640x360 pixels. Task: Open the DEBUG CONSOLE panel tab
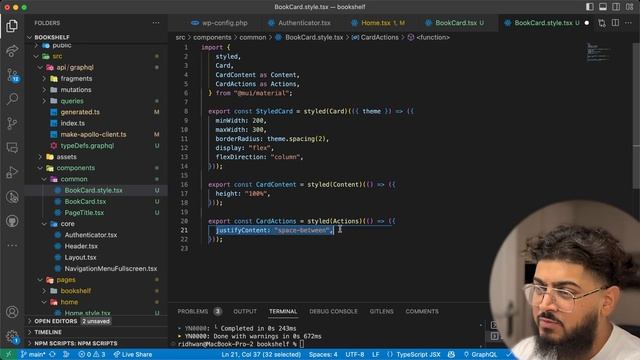coord(333,311)
